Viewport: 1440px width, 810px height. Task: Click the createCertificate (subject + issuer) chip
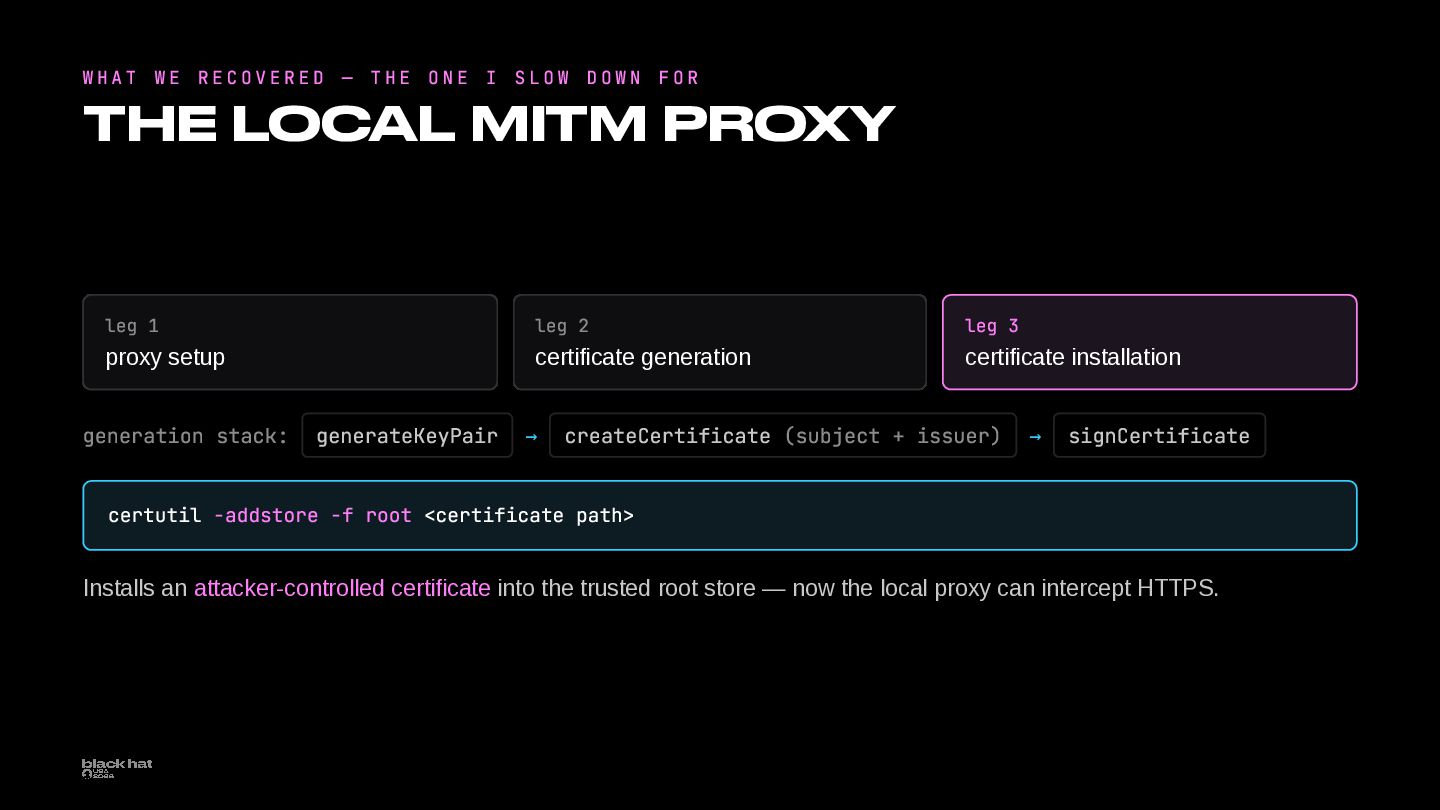click(x=783, y=436)
